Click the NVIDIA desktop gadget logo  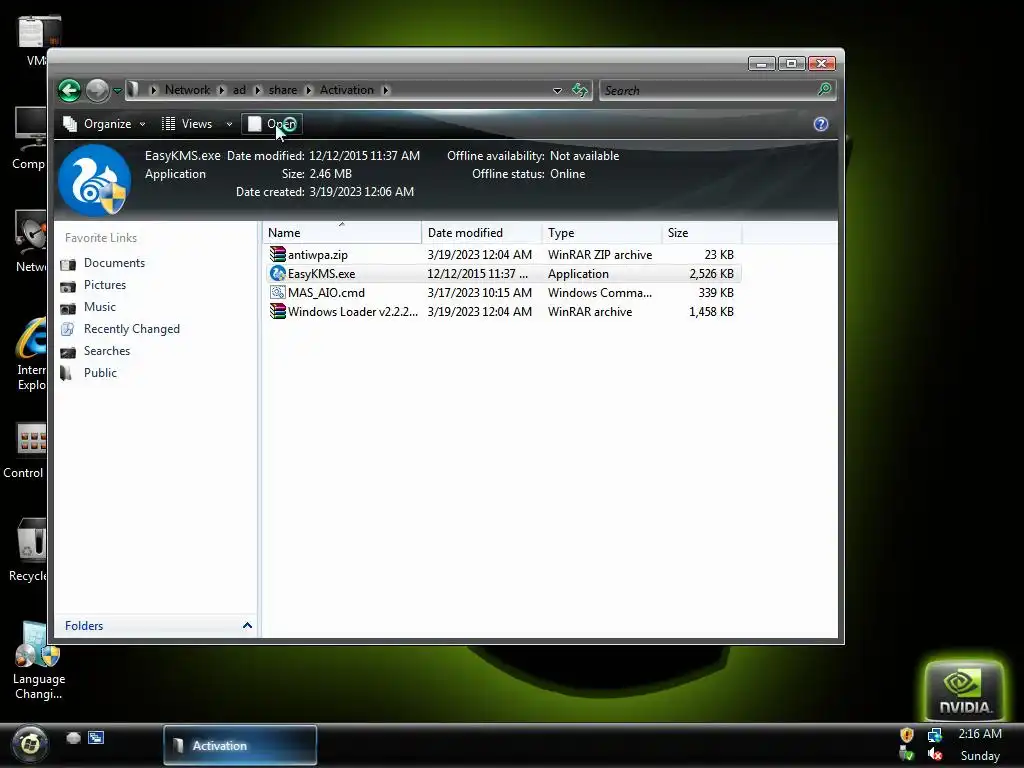(x=964, y=691)
